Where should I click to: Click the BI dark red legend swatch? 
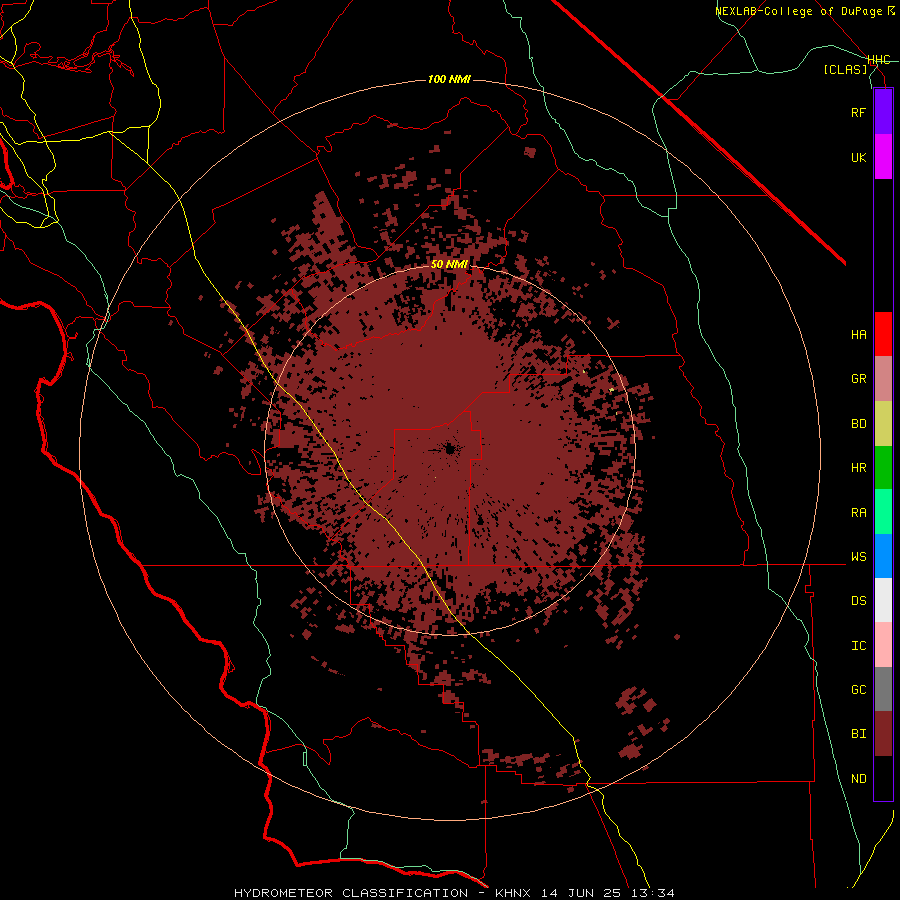click(883, 734)
